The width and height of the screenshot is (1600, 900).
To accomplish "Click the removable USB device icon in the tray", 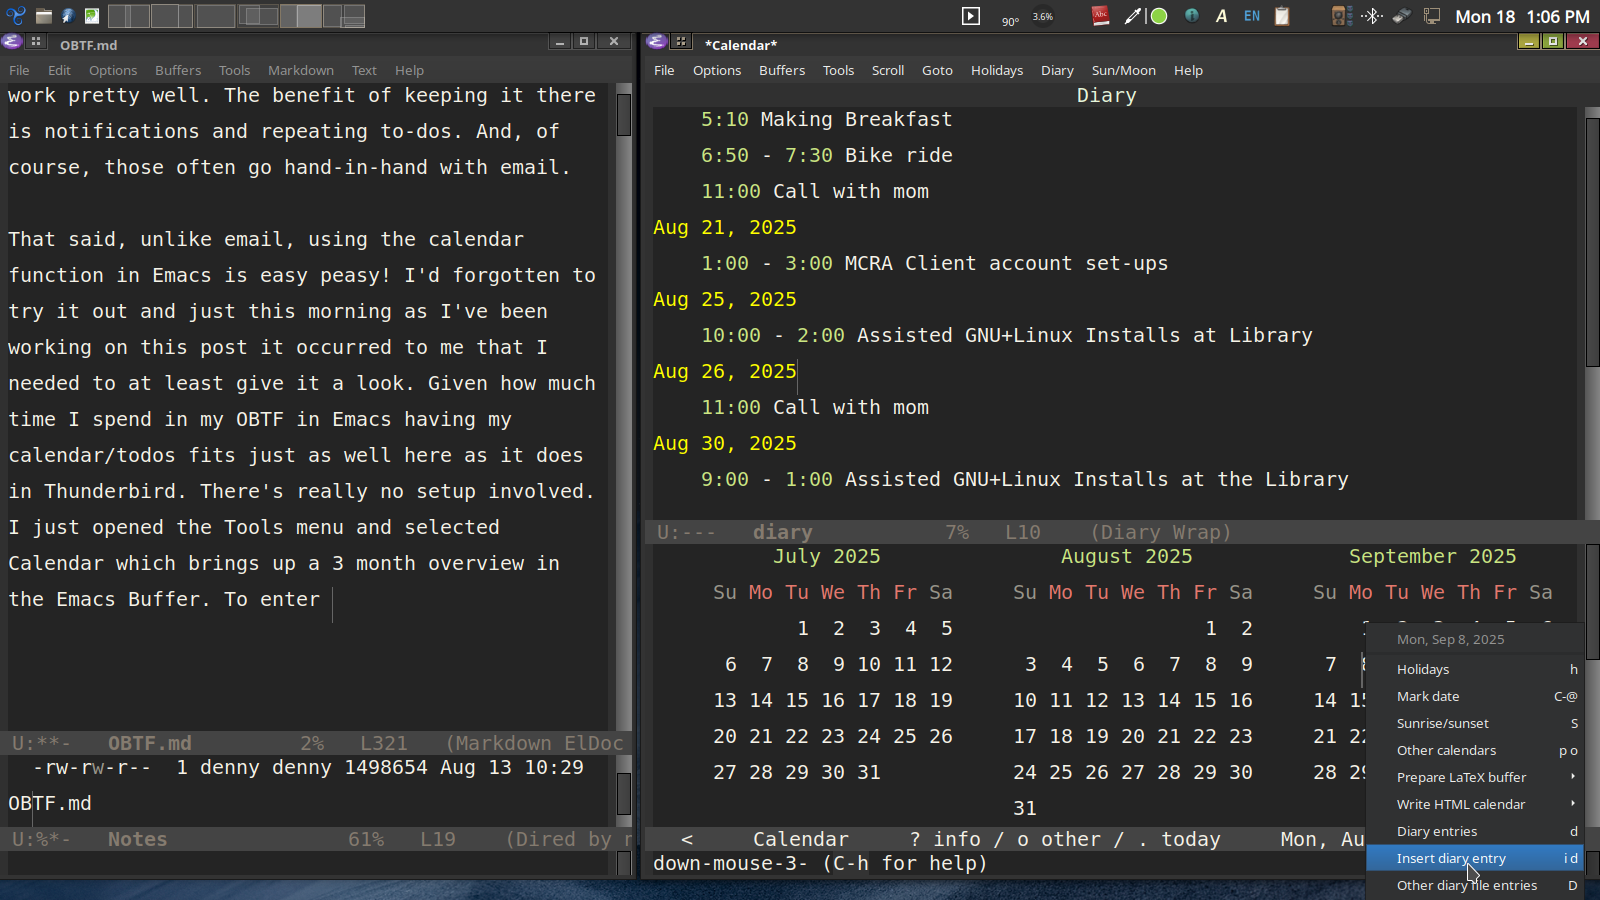I will click(1401, 16).
